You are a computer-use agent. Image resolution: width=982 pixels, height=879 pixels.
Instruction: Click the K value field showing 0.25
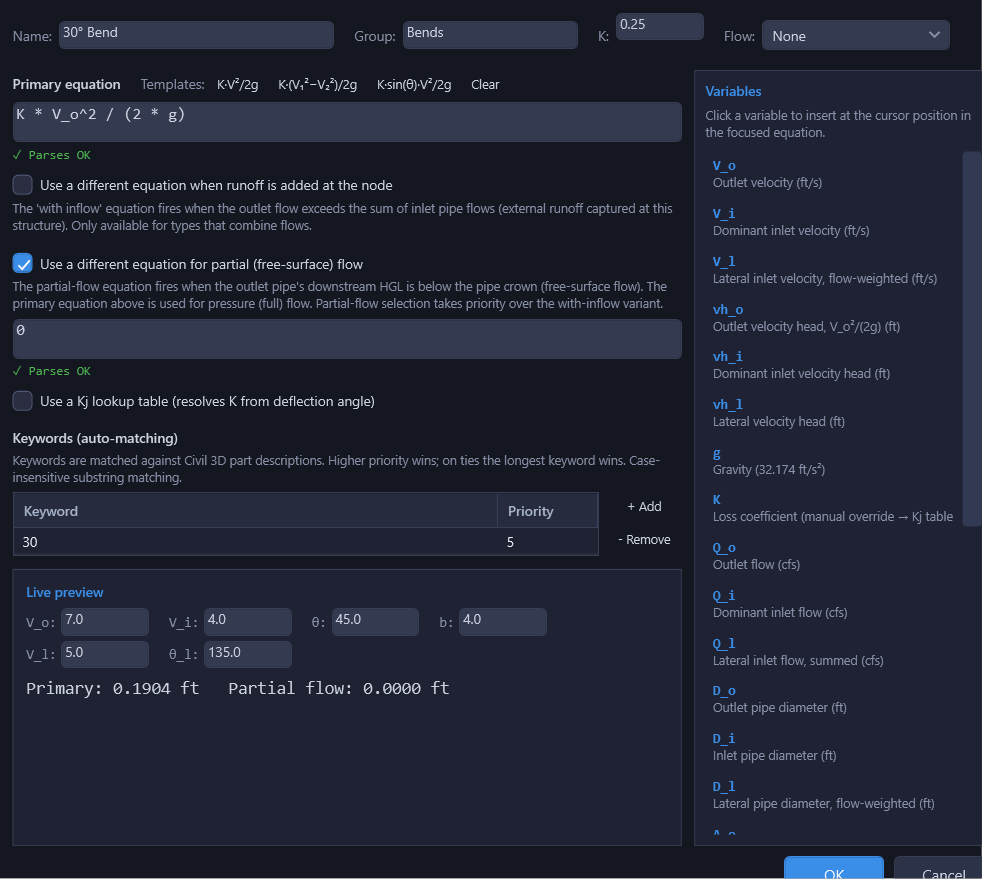pyautogui.click(x=659, y=26)
